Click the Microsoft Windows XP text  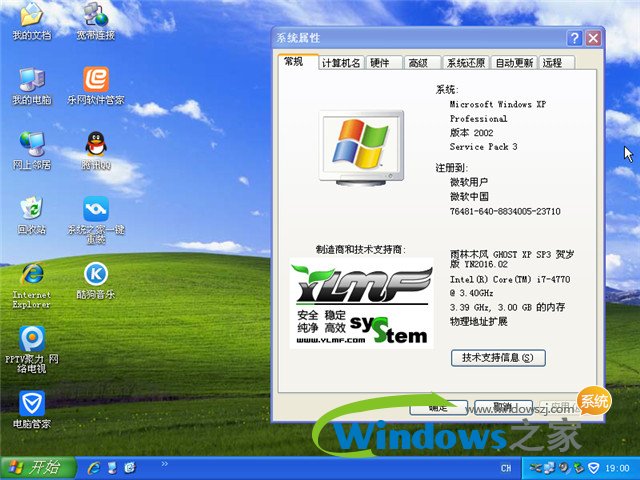pos(498,104)
